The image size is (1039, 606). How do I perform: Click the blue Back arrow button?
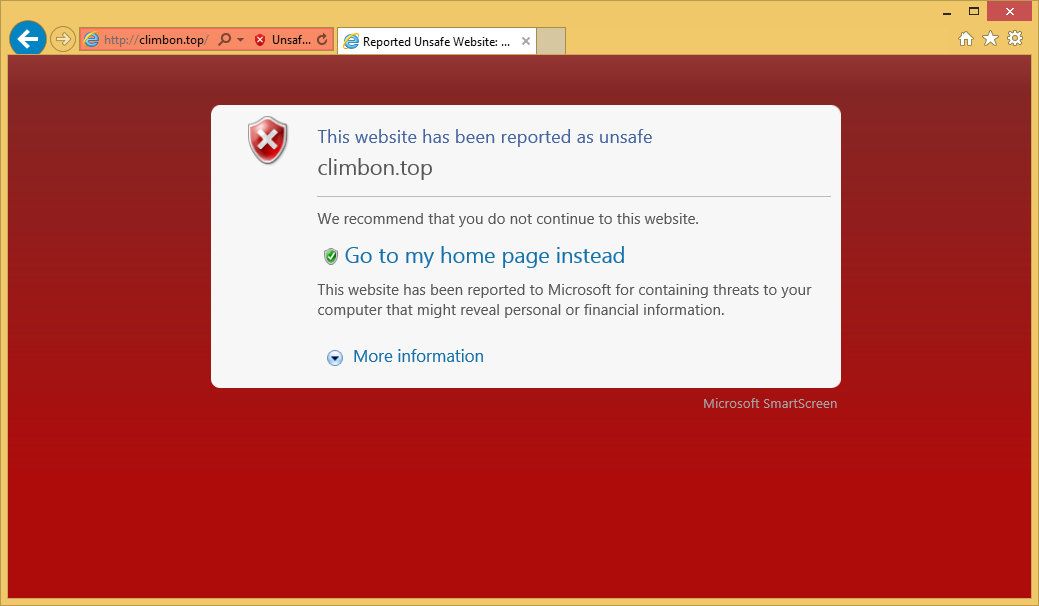(27, 39)
